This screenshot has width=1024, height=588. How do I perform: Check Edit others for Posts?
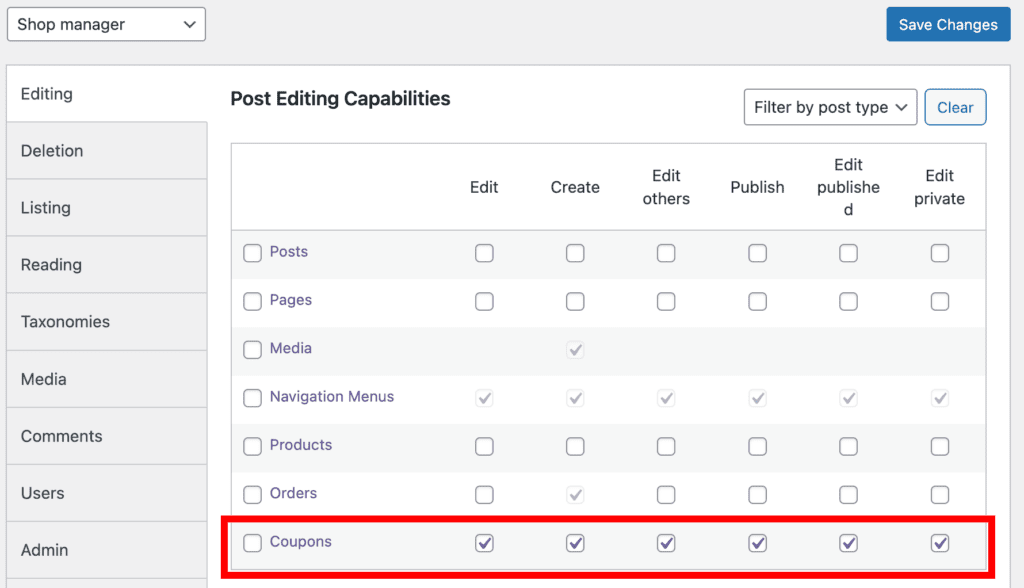coord(666,253)
